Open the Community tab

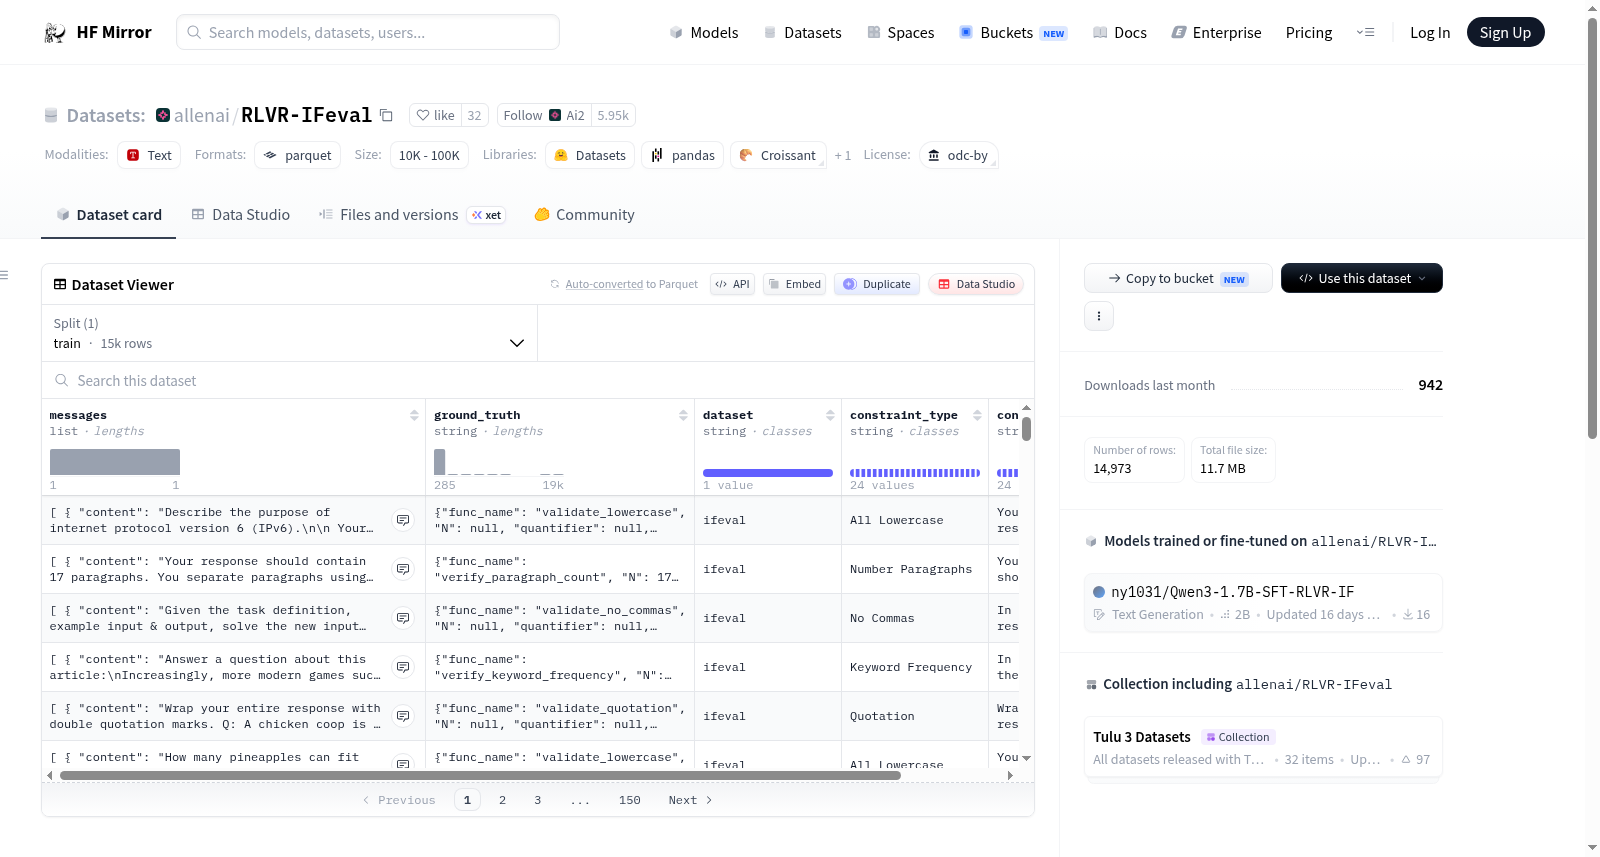(585, 215)
